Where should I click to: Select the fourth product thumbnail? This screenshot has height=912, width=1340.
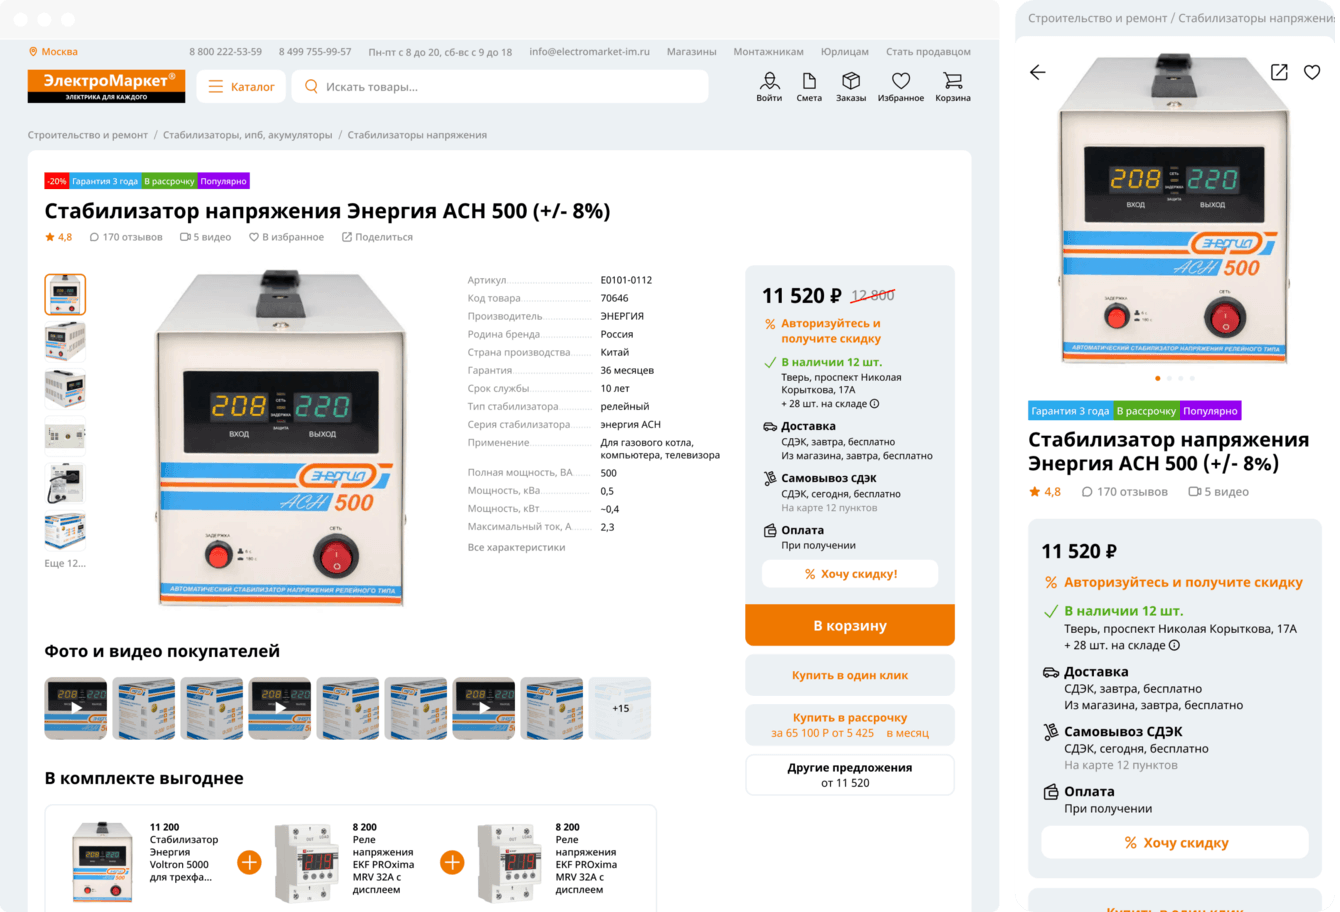tap(65, 436)
